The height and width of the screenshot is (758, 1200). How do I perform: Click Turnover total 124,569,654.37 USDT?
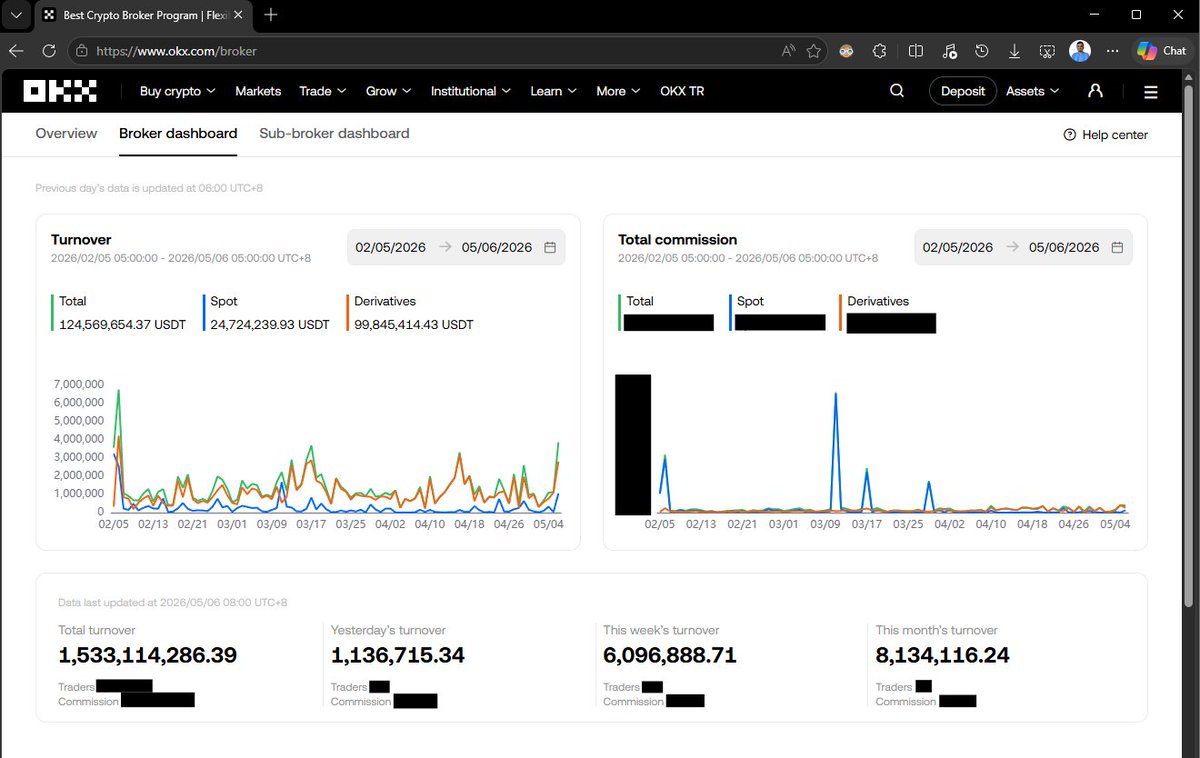[123, 325]
